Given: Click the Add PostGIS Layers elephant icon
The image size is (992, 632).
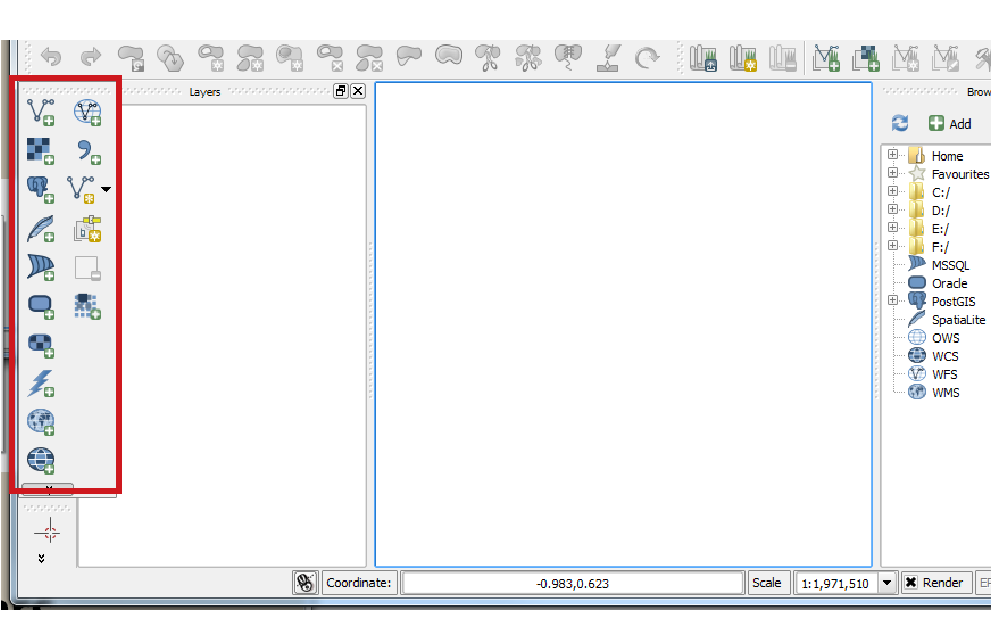Looking at the screenshot, I should (40, 189).
